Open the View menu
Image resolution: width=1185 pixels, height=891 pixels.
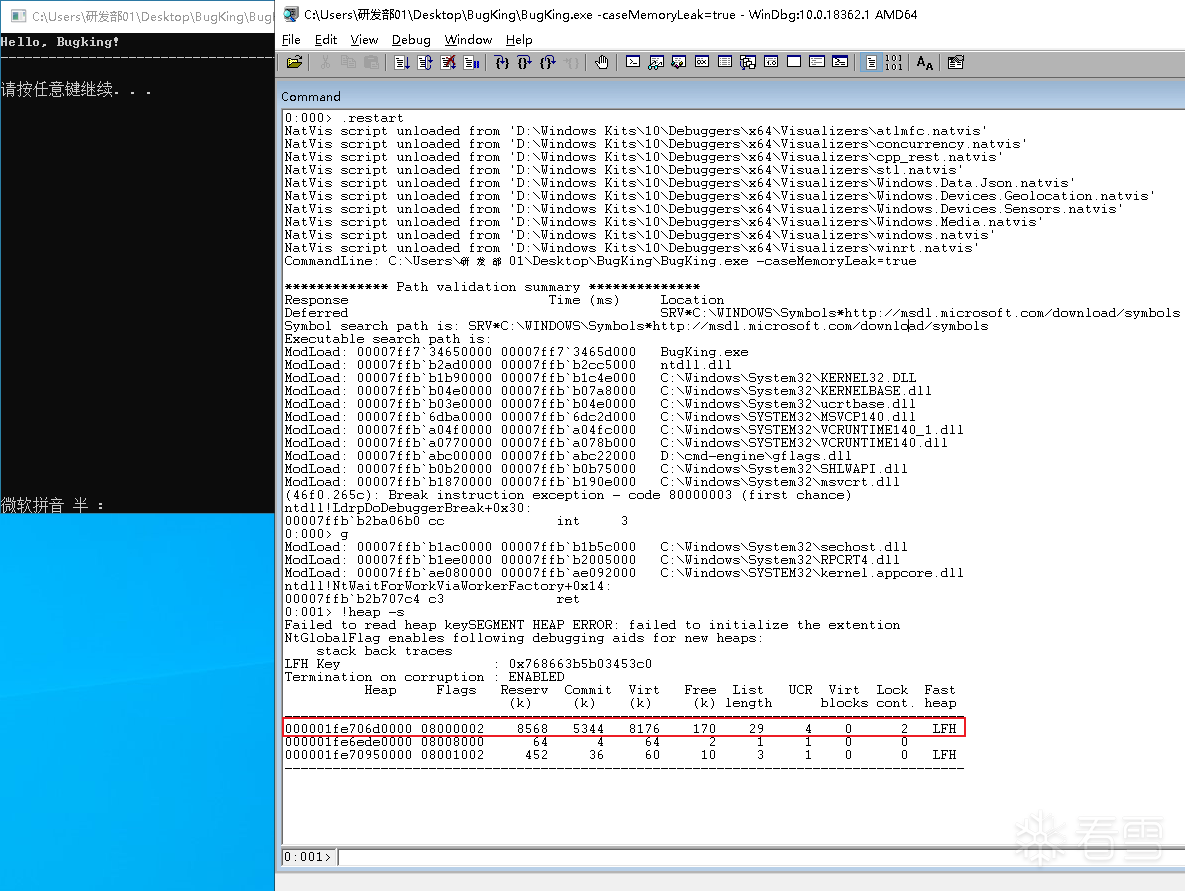[364, 40]
